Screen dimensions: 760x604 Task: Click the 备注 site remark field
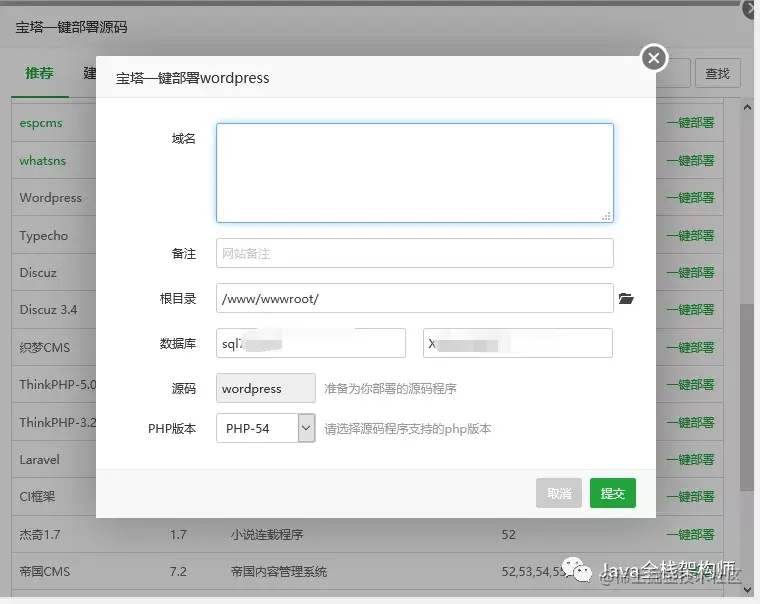[x=415, y=253]
